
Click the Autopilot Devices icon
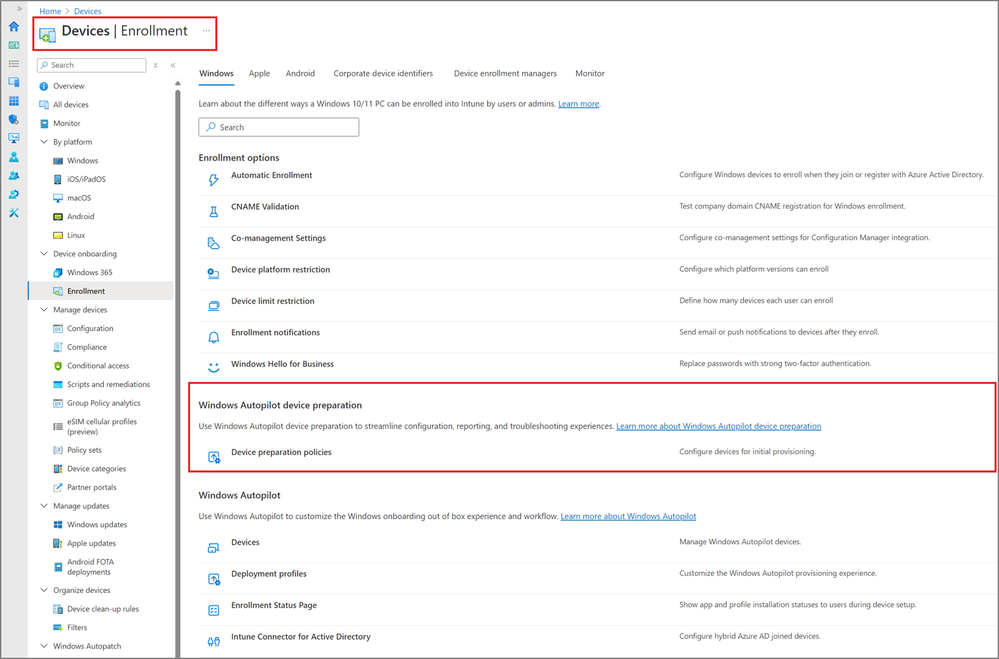[x=213, y=547]
